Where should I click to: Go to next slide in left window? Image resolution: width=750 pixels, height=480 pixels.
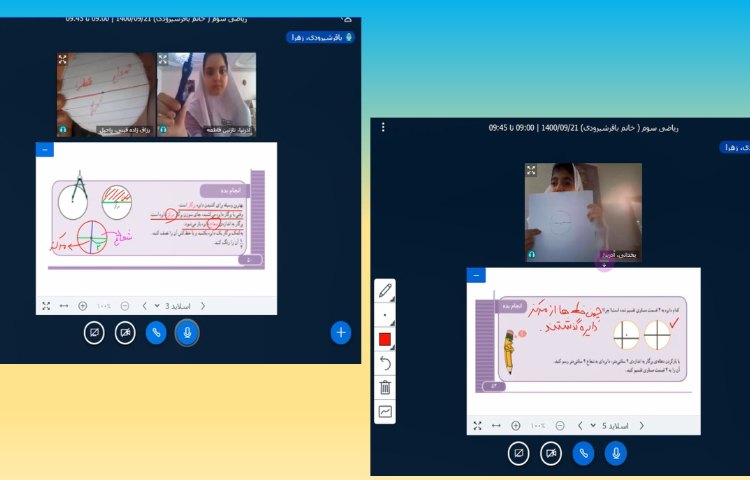203,306
